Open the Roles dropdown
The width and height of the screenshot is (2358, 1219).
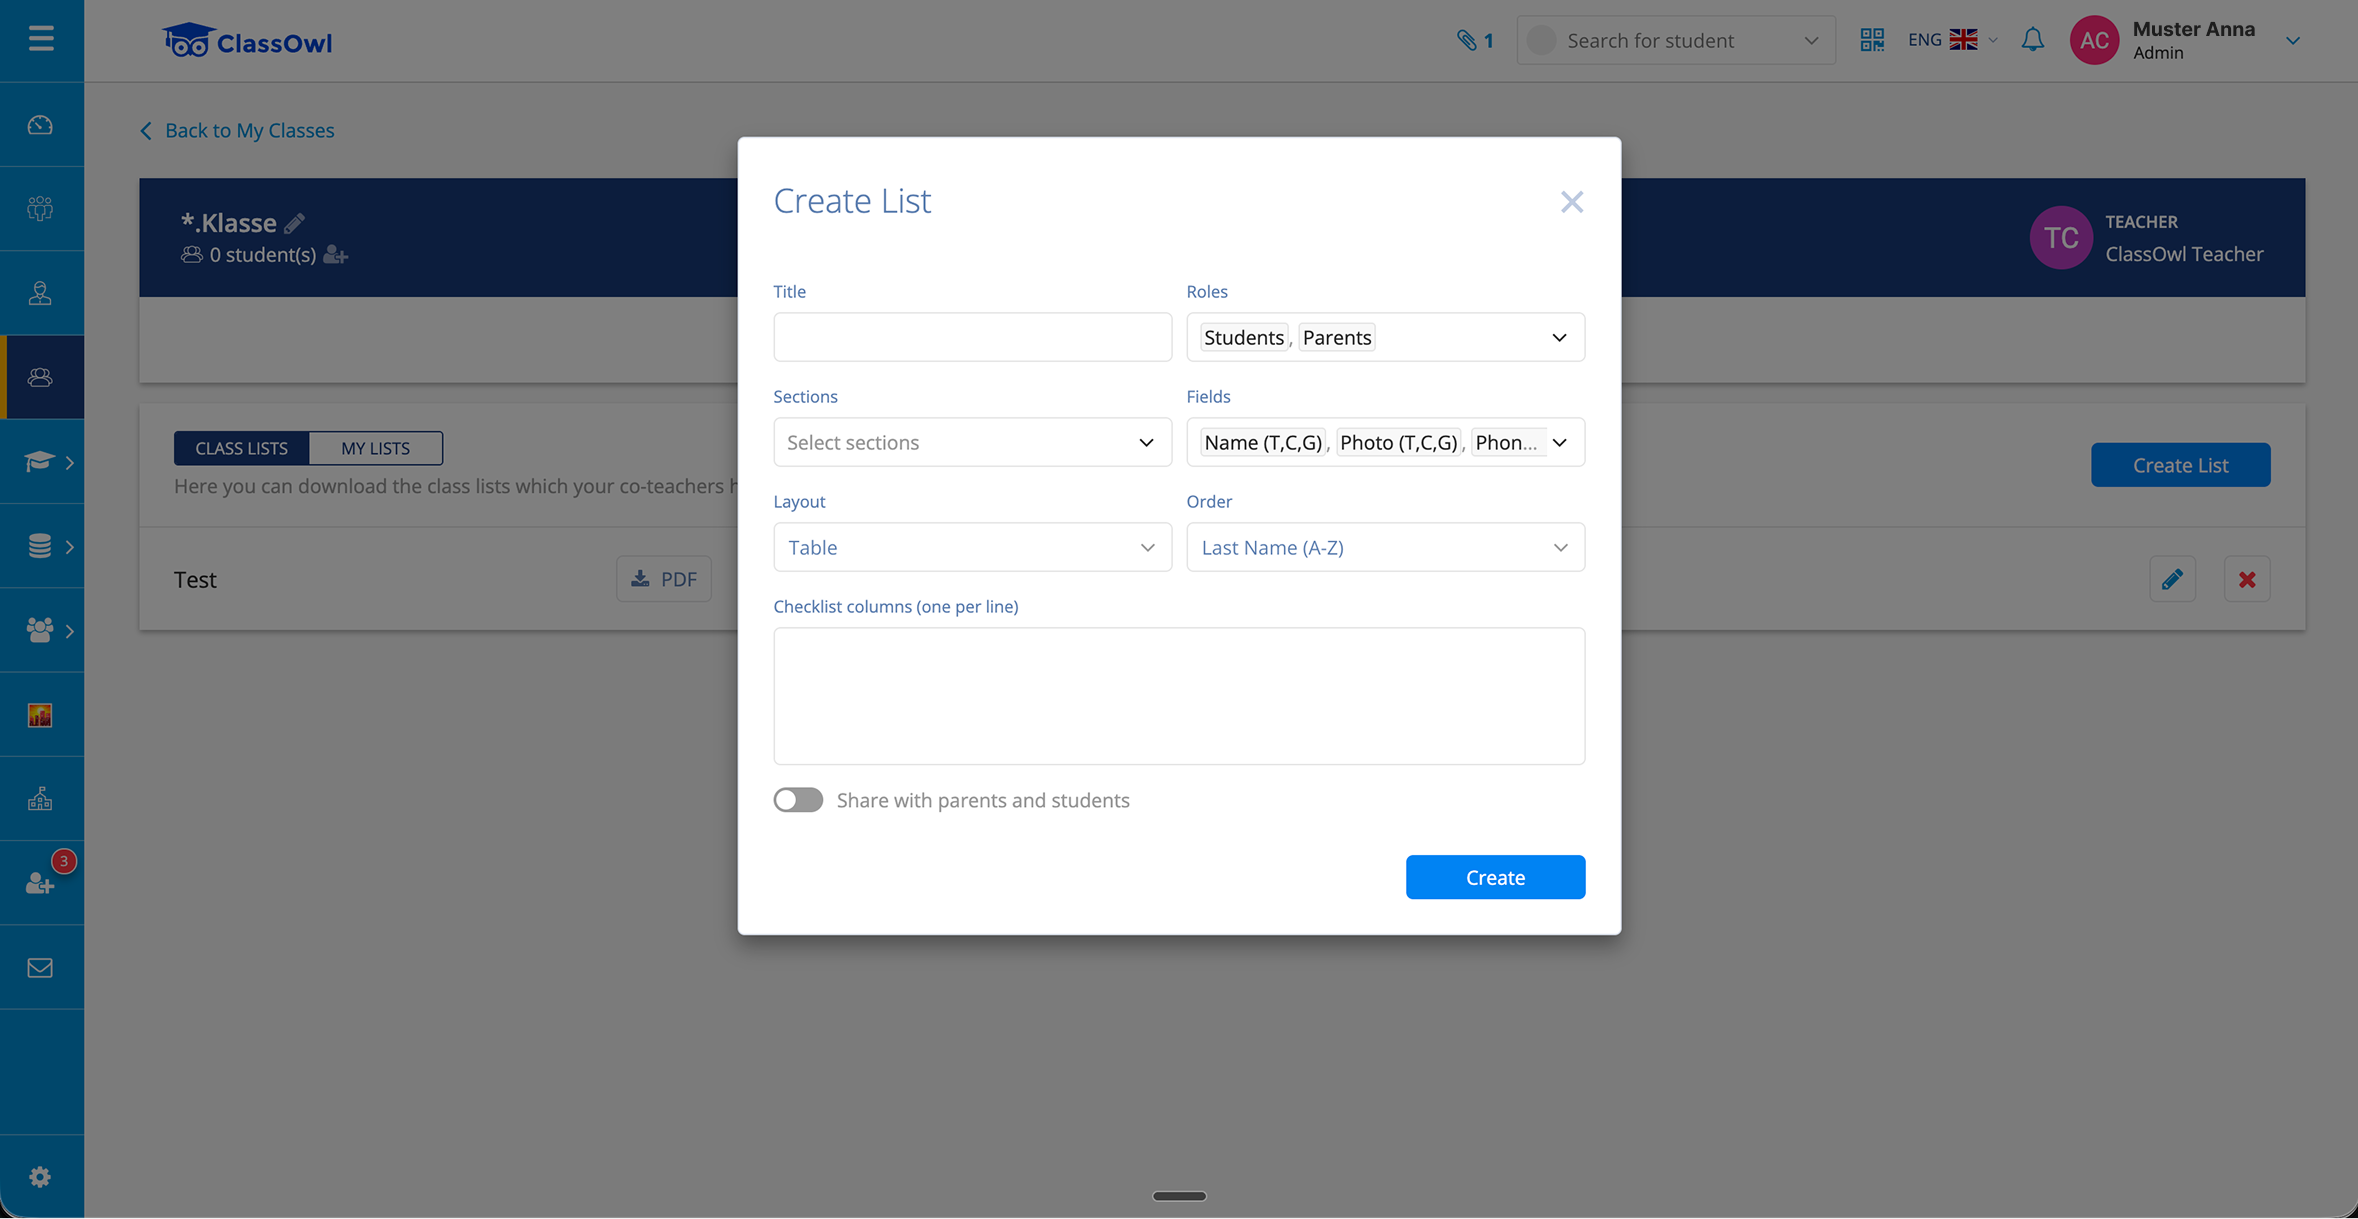pyautogui.click(x=1385, y=337)
